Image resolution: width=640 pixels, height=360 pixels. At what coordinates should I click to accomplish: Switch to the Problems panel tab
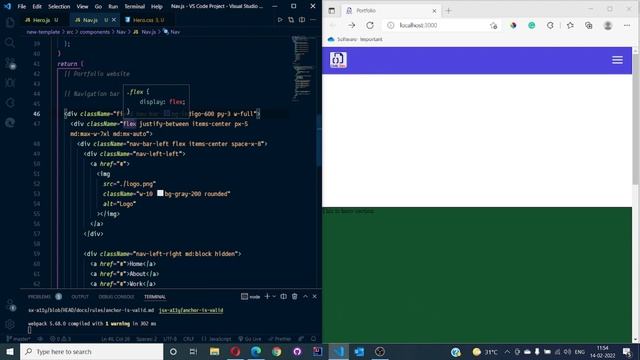click(39, 297)
